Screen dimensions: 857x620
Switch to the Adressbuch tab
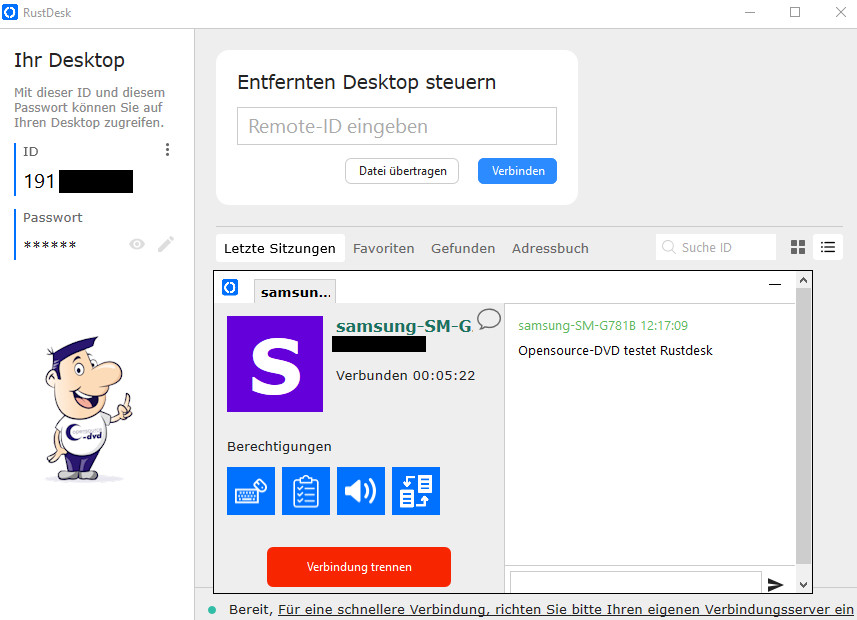coord(550,248)
